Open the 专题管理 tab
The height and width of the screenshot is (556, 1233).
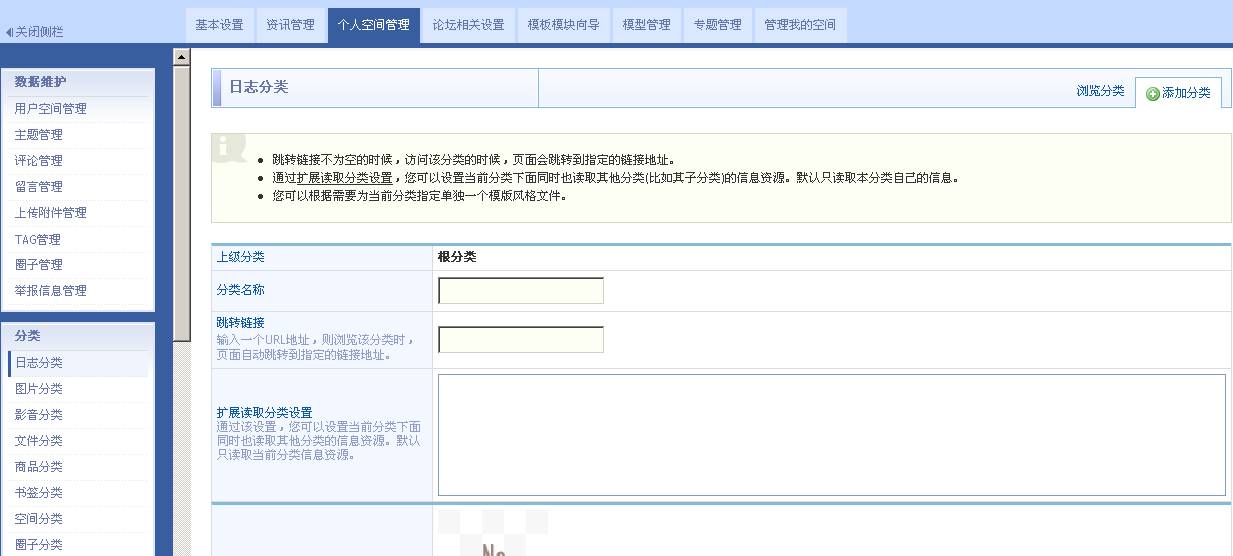[717, 25]
